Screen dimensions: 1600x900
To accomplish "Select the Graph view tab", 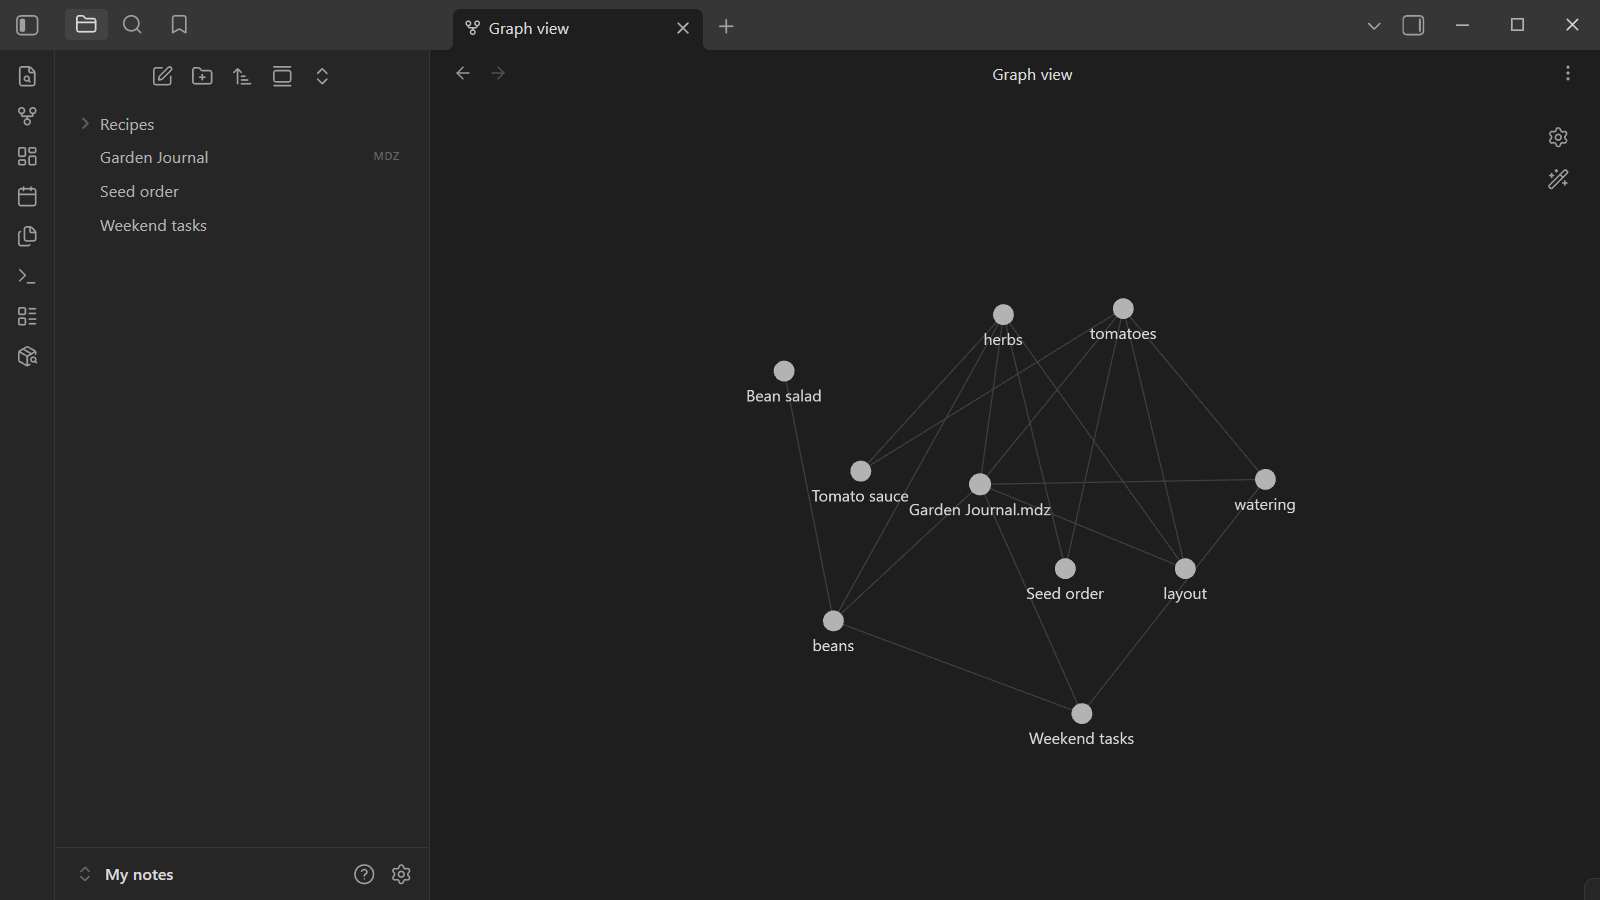I will [578, 28].
